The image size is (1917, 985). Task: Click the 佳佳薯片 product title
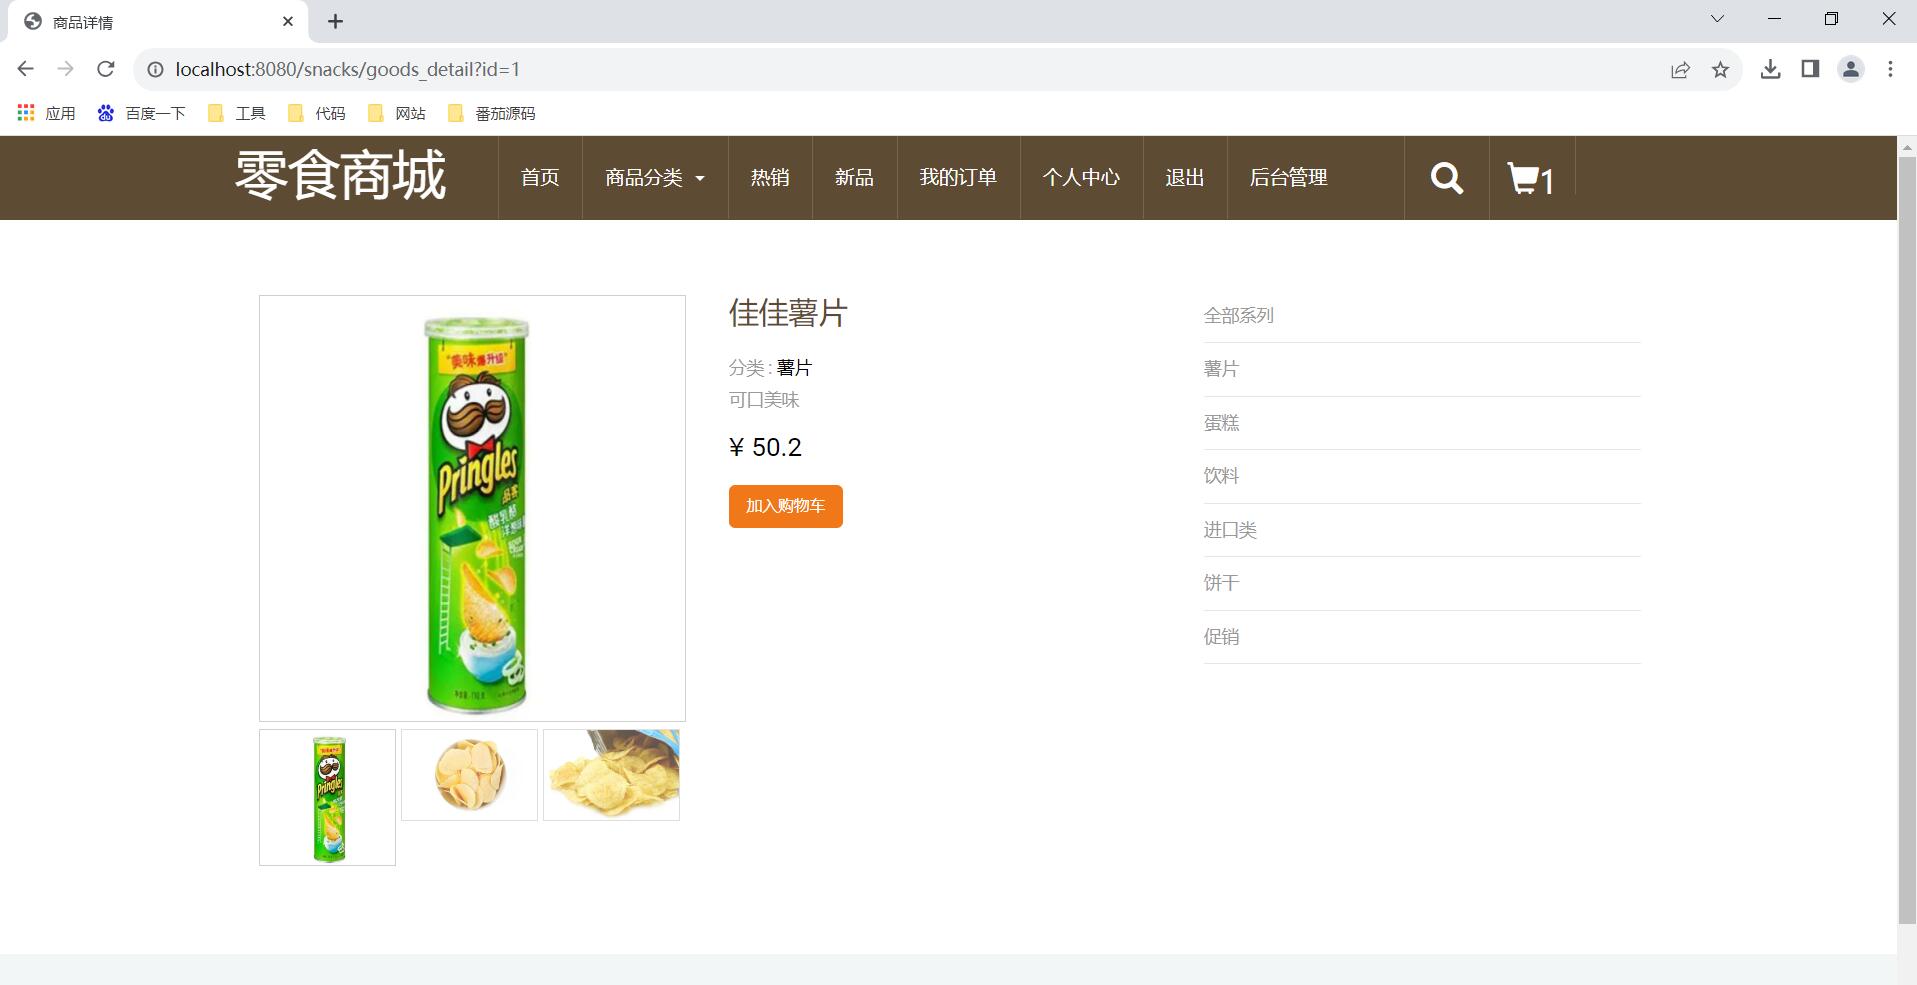pyautogui.click(x=788, y=313)
